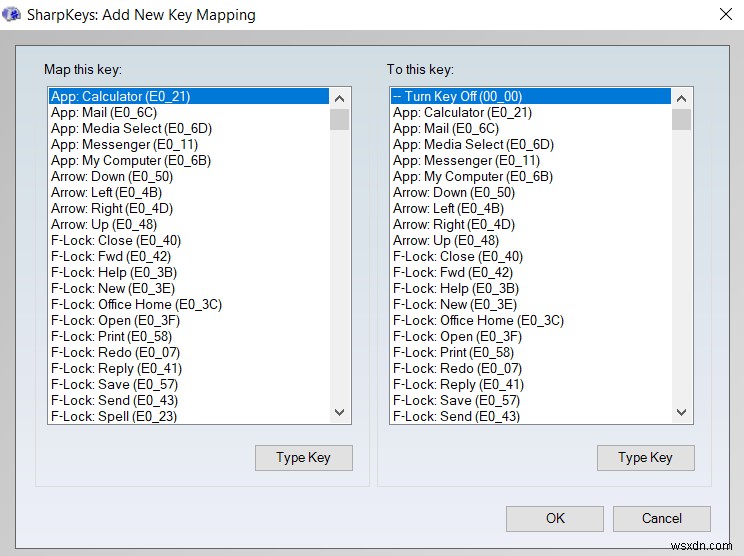
Task: Select App: My Computer in Map this key list
Action: (189, 160)
